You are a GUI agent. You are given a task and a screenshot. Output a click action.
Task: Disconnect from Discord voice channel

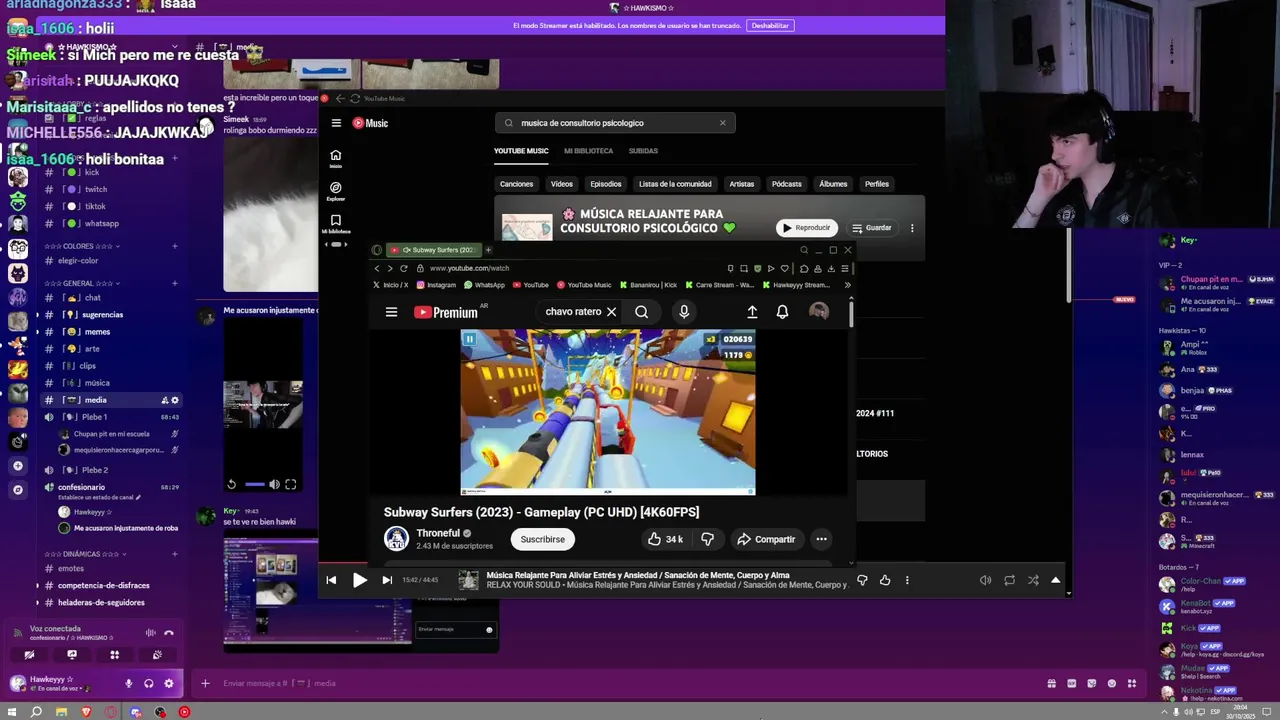tap(168, 632)
